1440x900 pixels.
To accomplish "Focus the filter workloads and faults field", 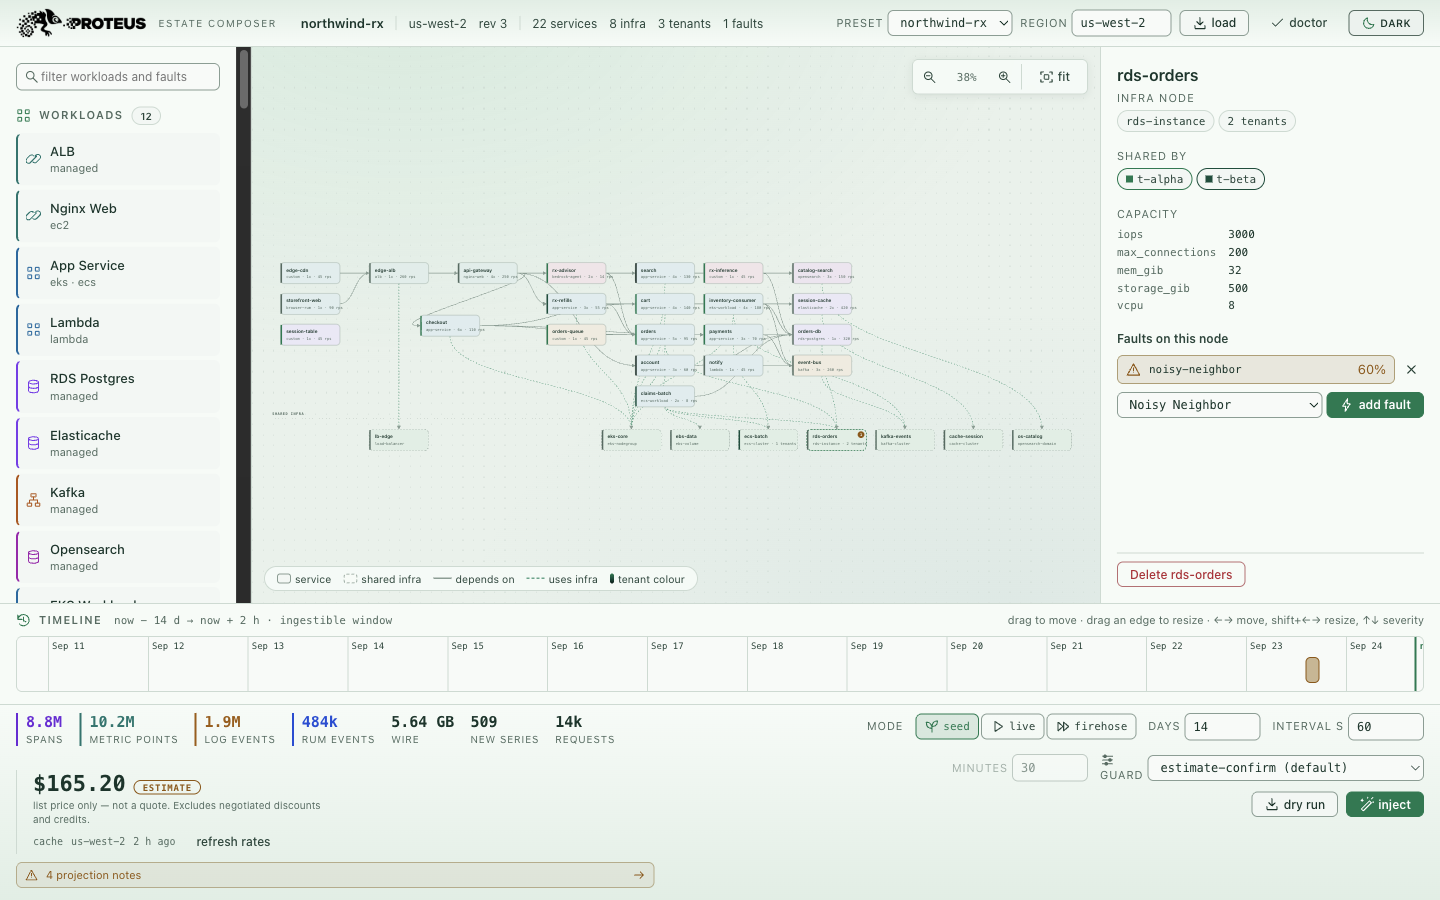I will 118,77.
